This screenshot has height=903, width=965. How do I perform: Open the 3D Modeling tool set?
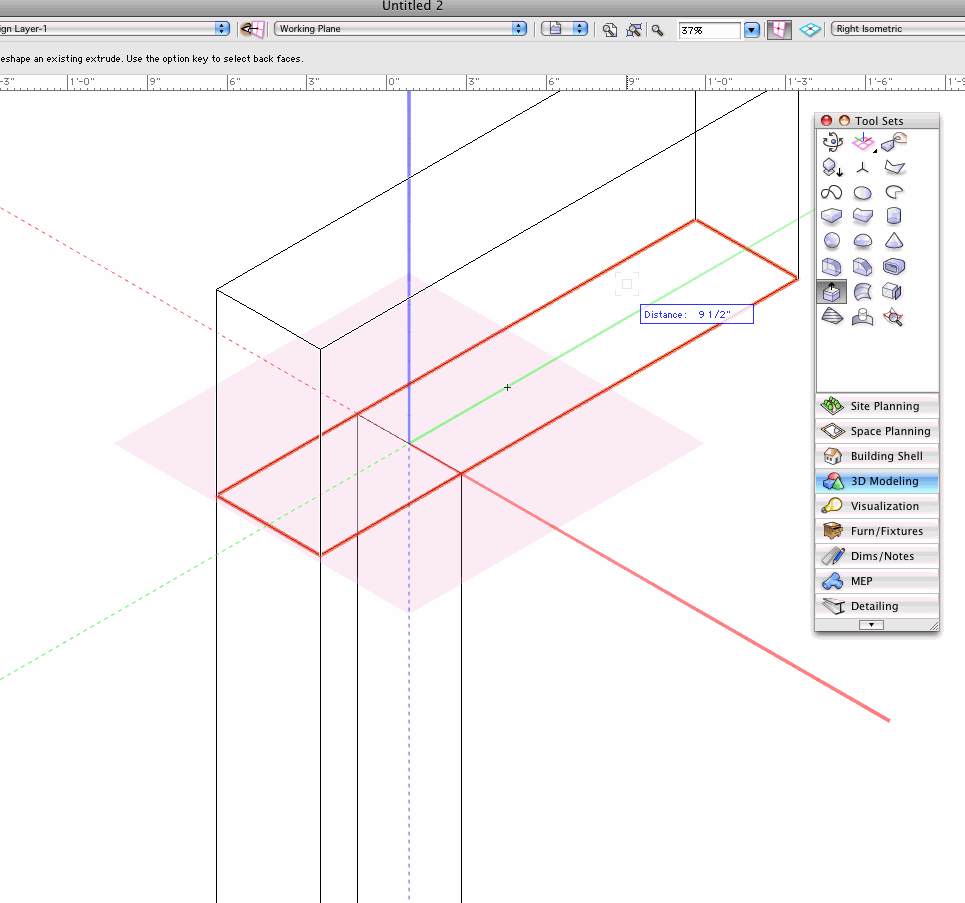[877, 481]
